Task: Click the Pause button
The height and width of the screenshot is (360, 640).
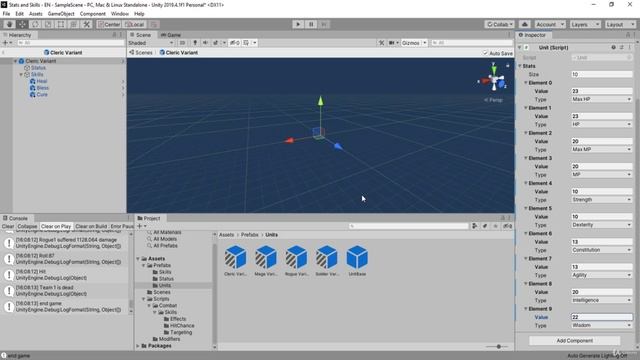Action: (311, 24)
